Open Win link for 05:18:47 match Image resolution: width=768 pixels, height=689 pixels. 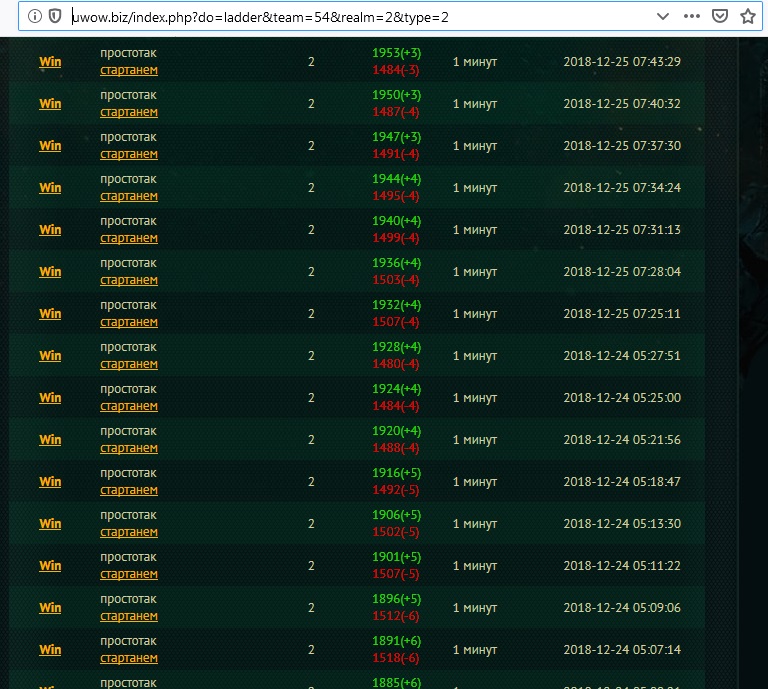50,482
